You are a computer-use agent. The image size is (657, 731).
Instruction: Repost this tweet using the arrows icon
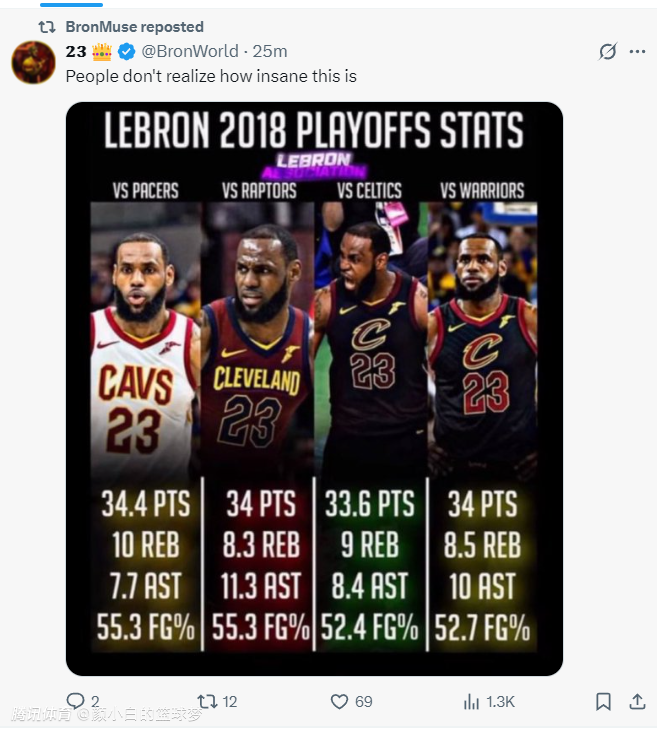[x=207, y=701]
